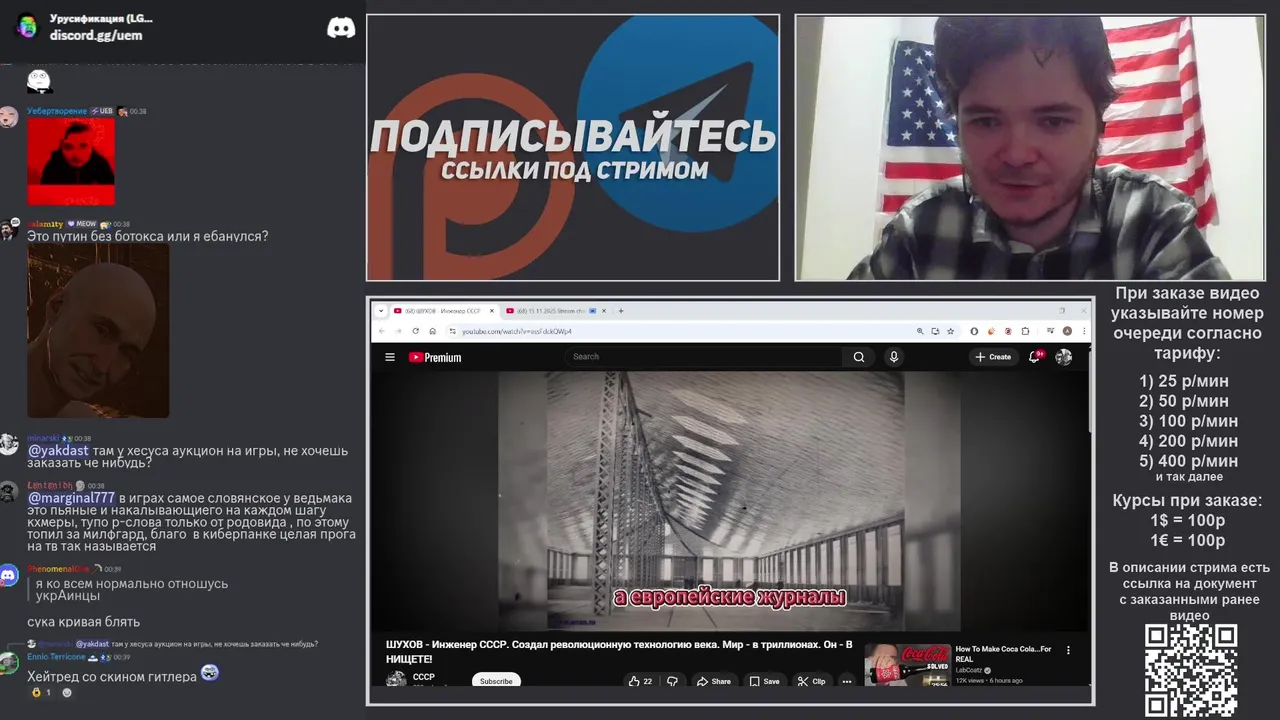Click the Coca Cola video thumbnail
The width and height of the screenshot is (1280, 720).
pyautogui.click(x=908, y=665)
